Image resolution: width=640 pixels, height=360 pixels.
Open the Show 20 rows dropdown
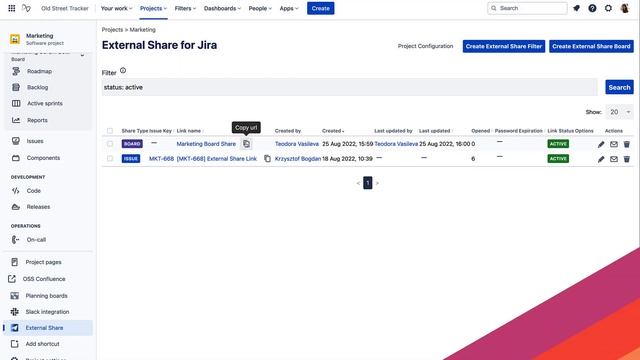pyautogui.click(x=620, y=112)
